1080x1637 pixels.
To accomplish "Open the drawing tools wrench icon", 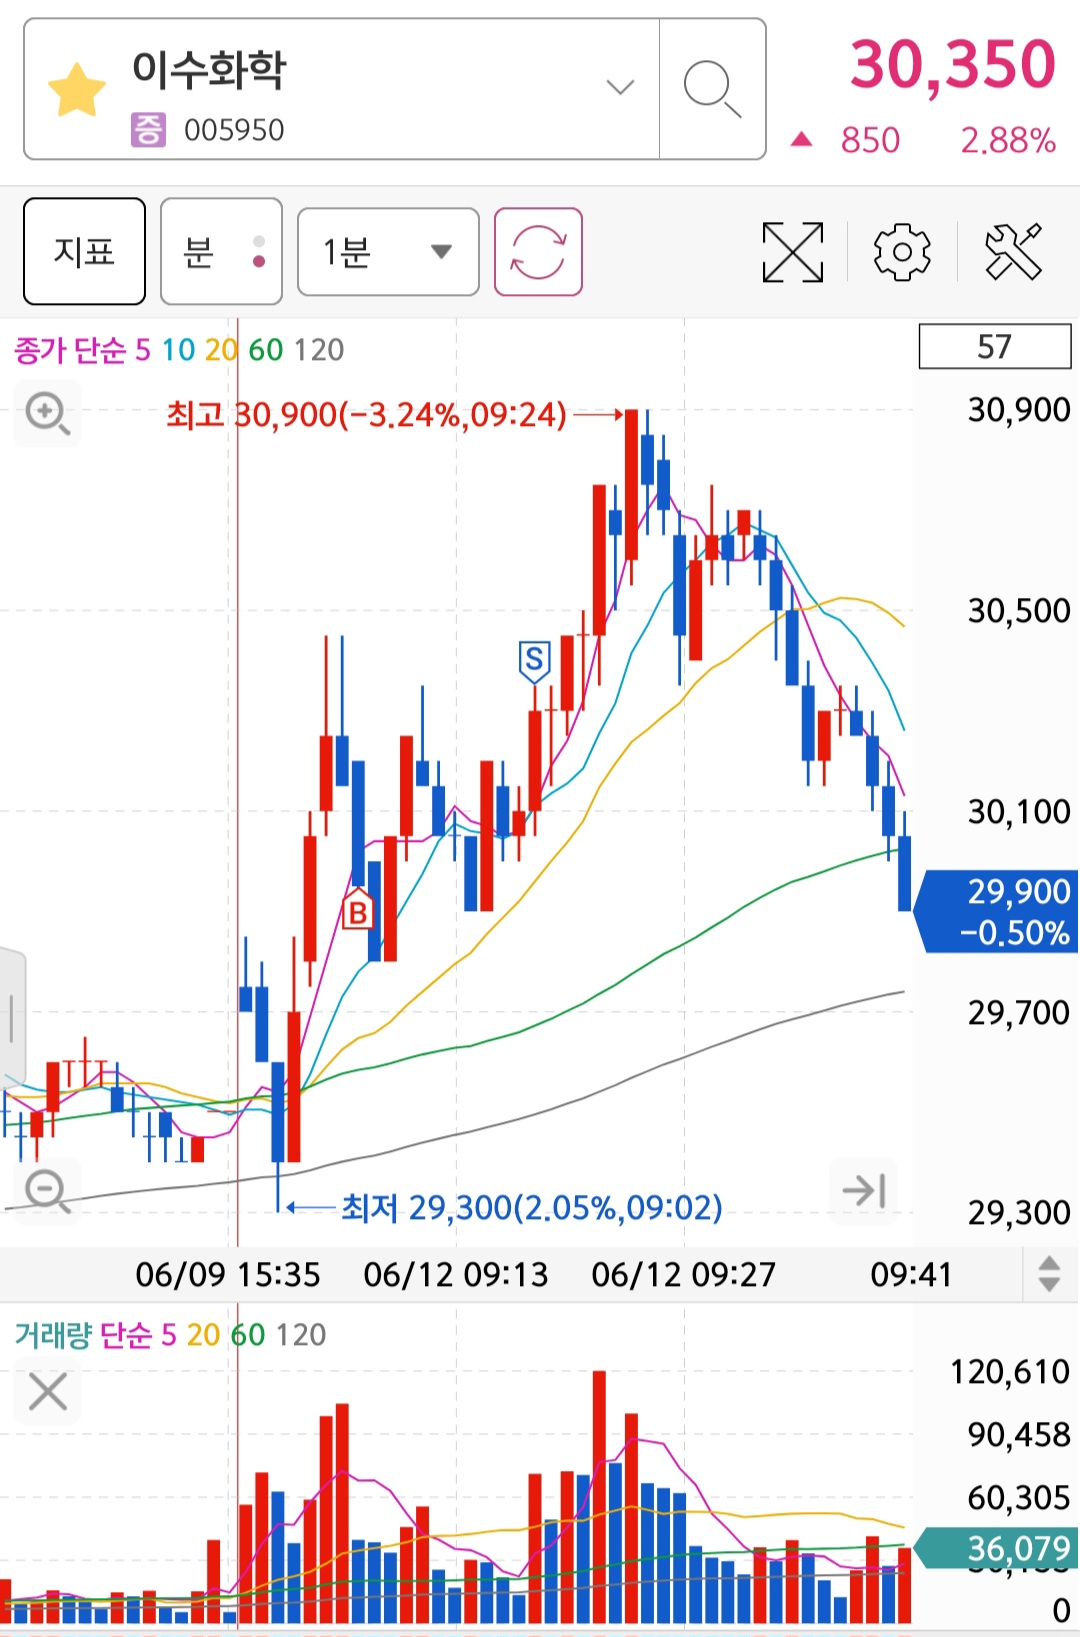I will point(1013,251).
